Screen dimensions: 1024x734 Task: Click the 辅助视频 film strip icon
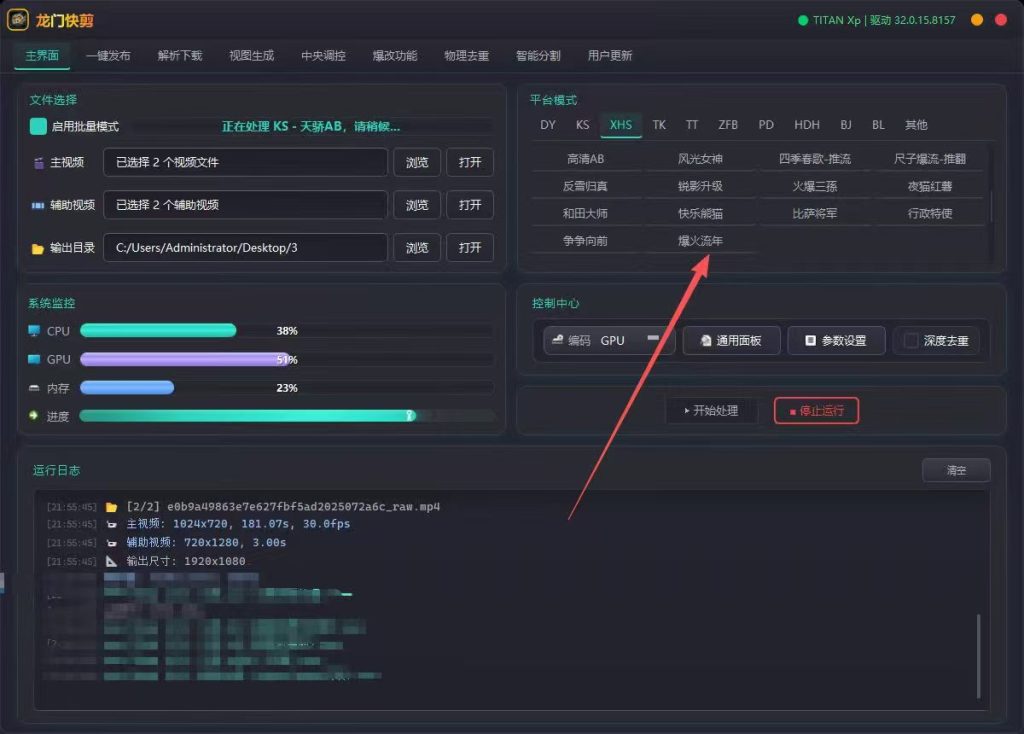click(x=38, y=206)
